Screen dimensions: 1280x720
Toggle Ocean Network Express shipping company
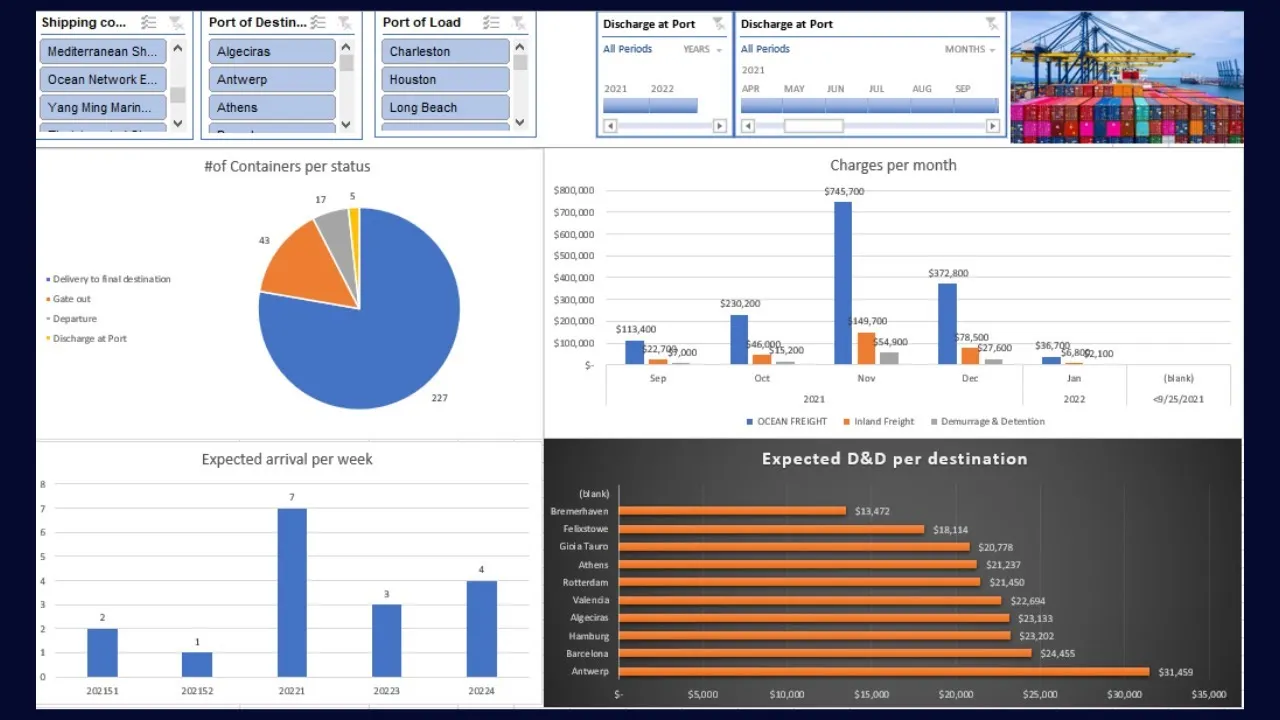pyautogui.click(x=102, y=79)
